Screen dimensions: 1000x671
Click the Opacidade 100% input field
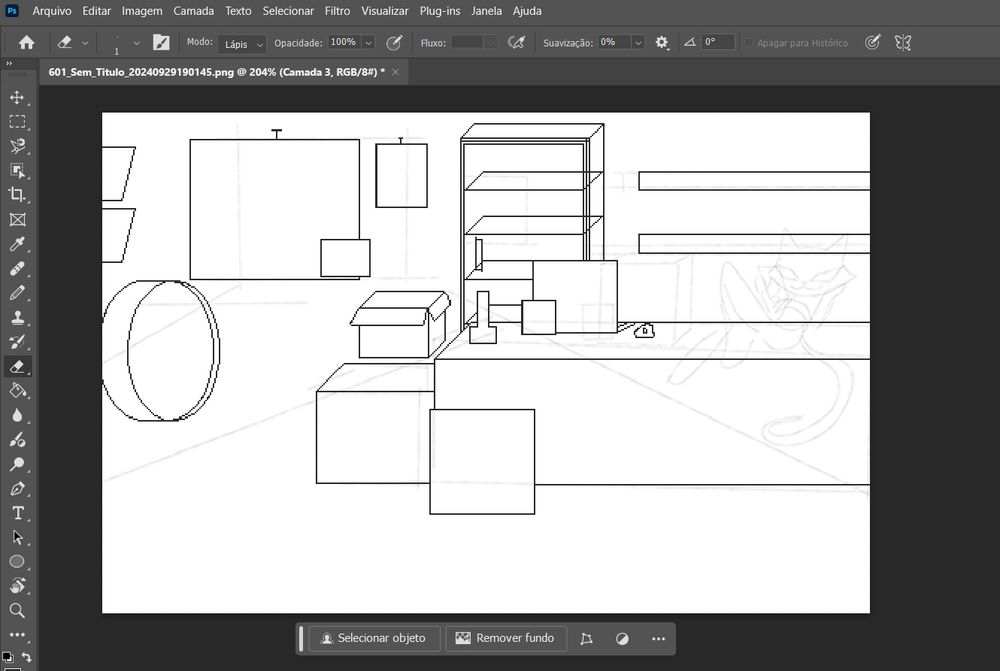pos(343,43)
